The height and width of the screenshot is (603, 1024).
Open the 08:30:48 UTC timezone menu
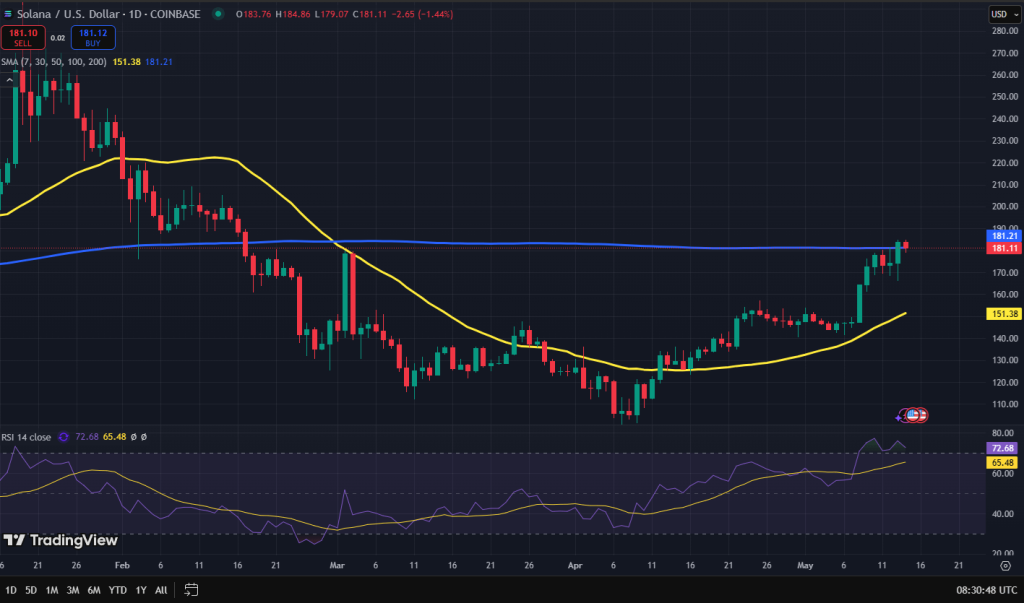(986, 590)
